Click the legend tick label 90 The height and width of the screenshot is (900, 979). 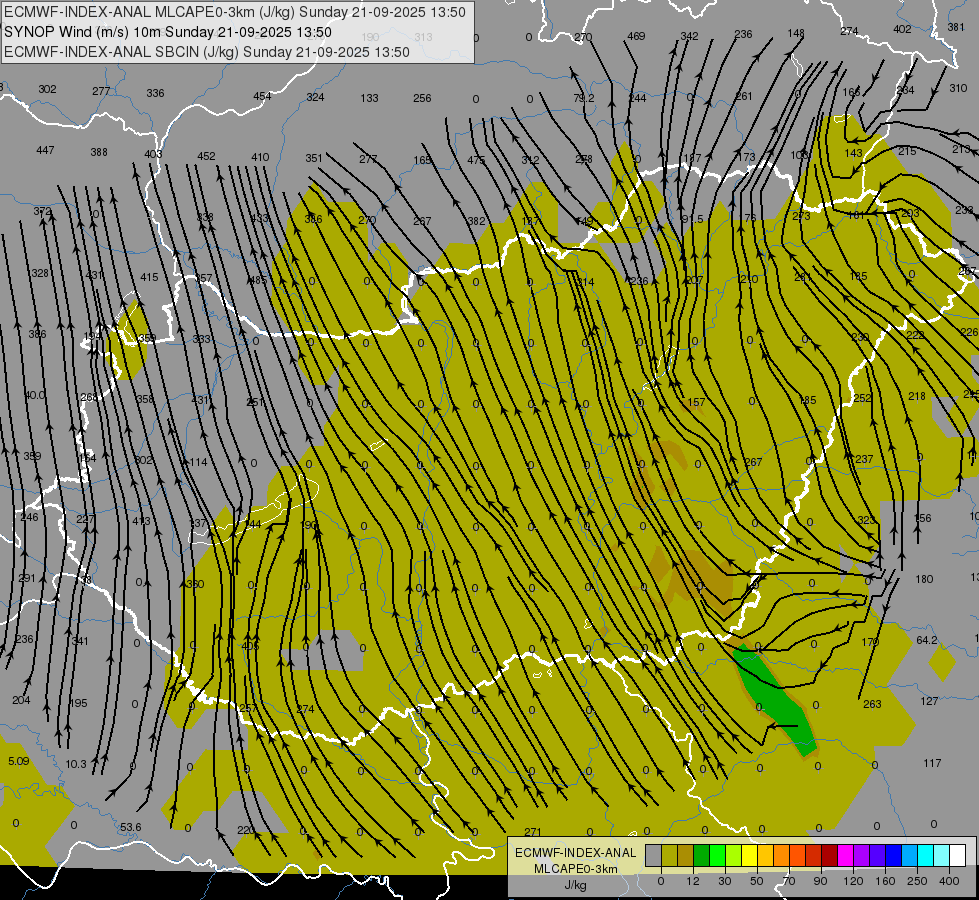tap(820, 881)
